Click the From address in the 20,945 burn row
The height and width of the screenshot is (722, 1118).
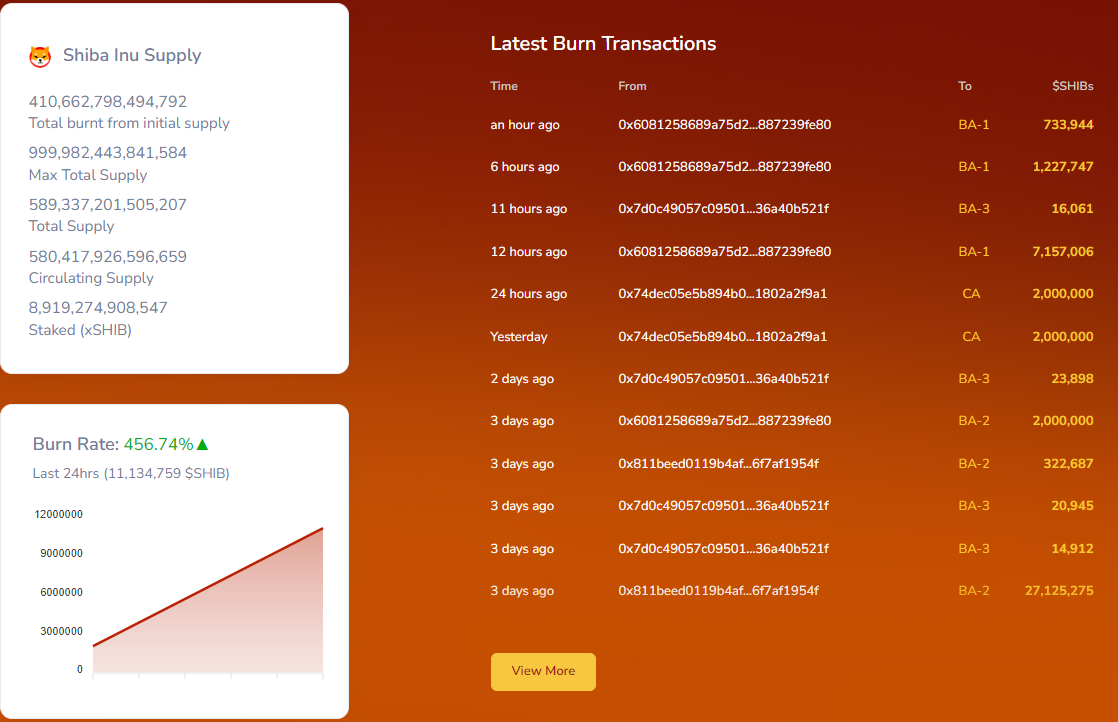click(x=723, y=505)
